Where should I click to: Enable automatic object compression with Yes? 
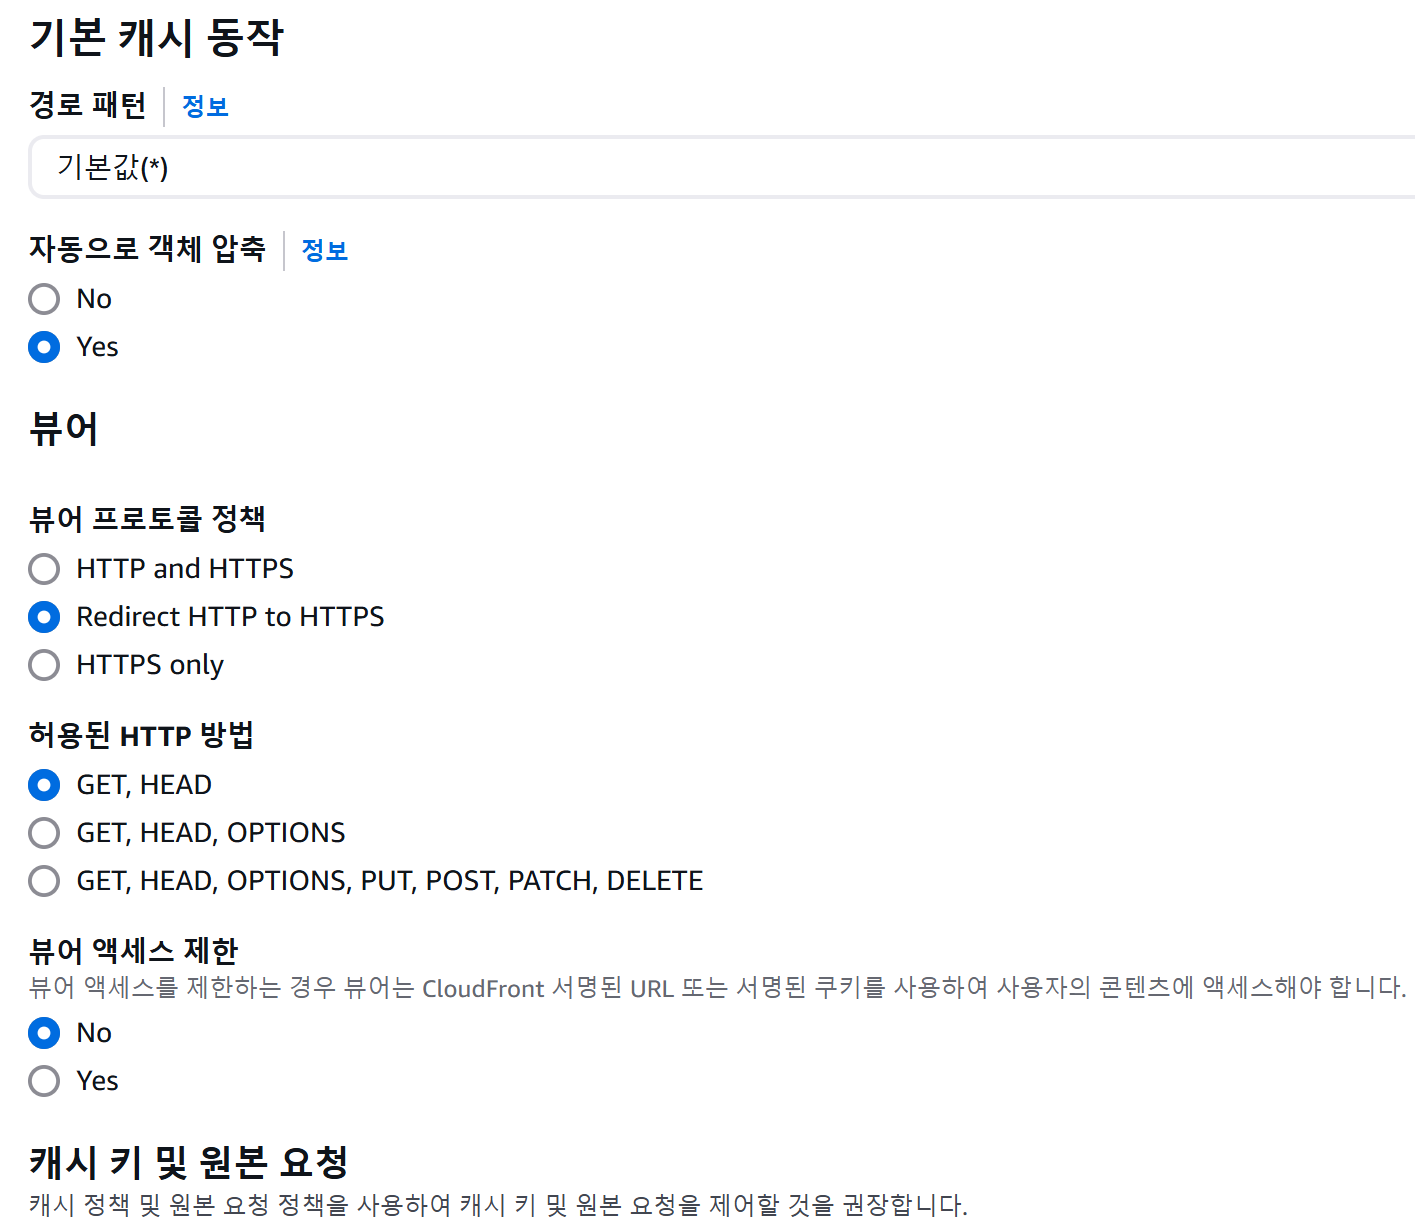(44, 347)
